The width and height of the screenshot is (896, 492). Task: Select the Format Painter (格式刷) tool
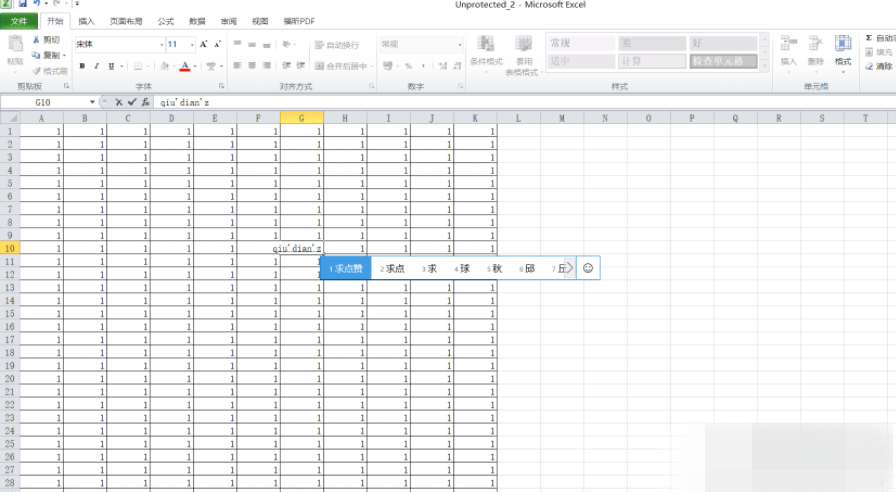(x=50, y=71)
